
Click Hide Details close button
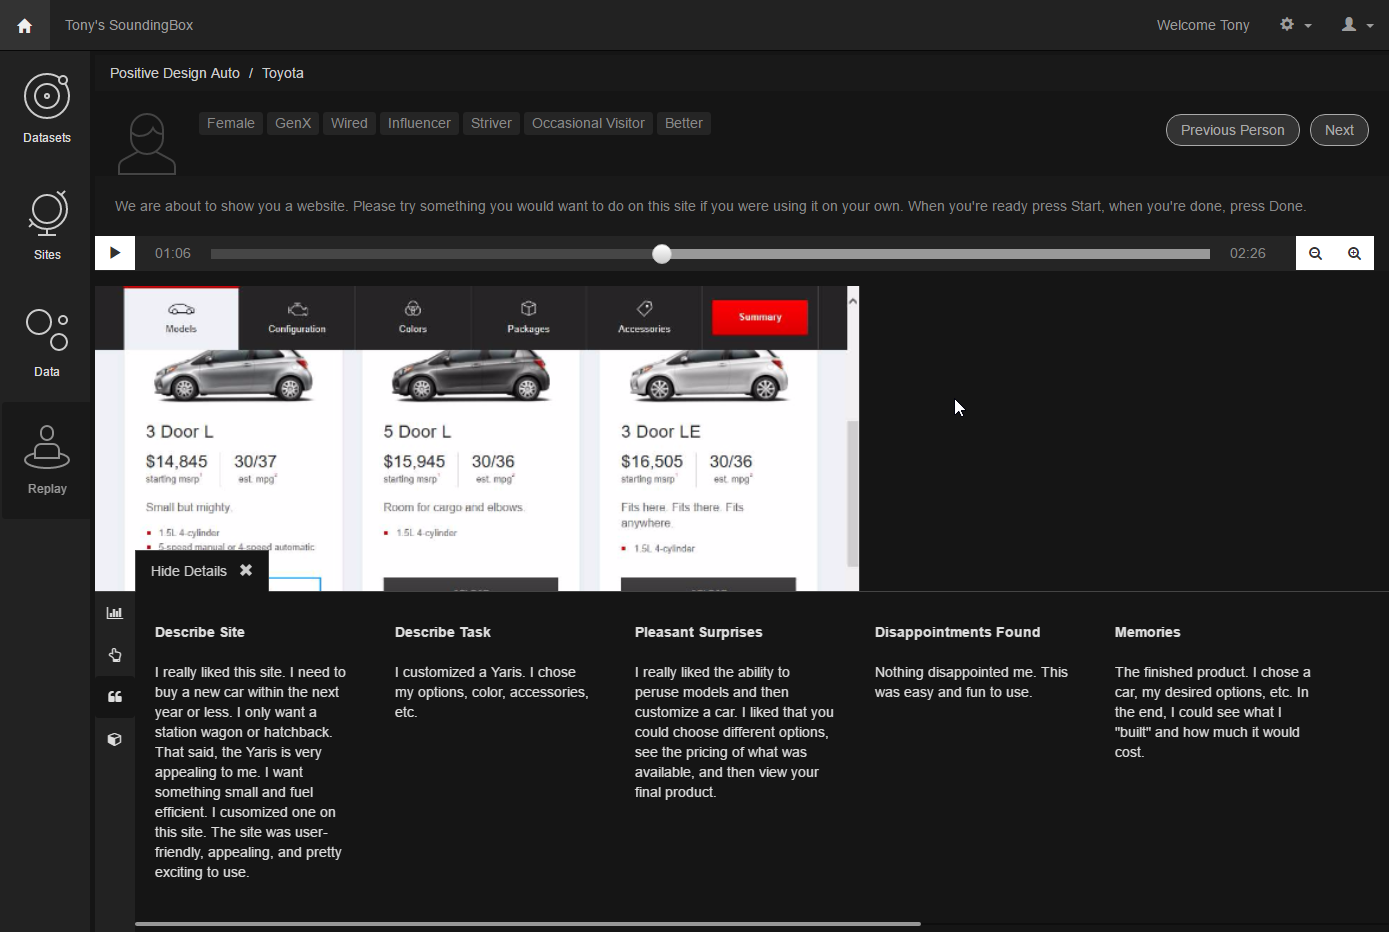(x=246, y=570)
